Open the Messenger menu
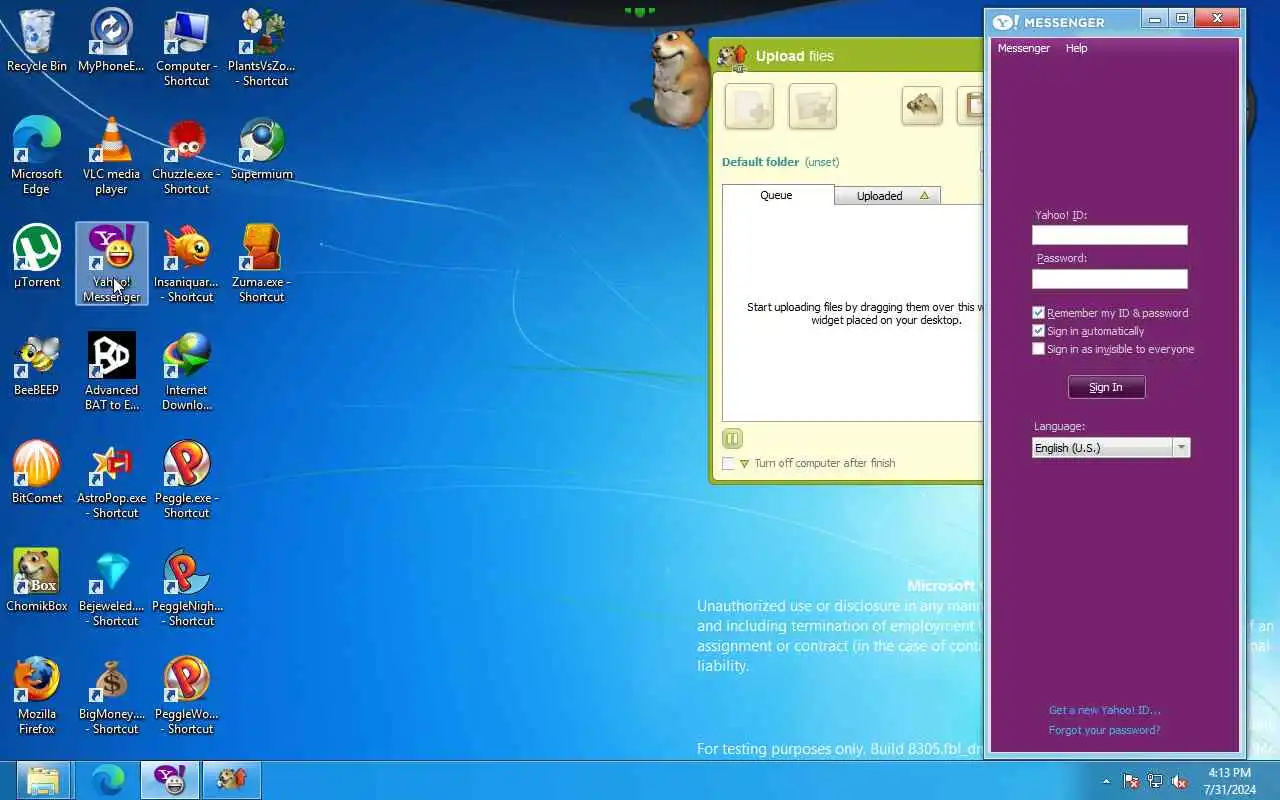This screenshot has height=800, width=1280. (x=1023, y=48)
